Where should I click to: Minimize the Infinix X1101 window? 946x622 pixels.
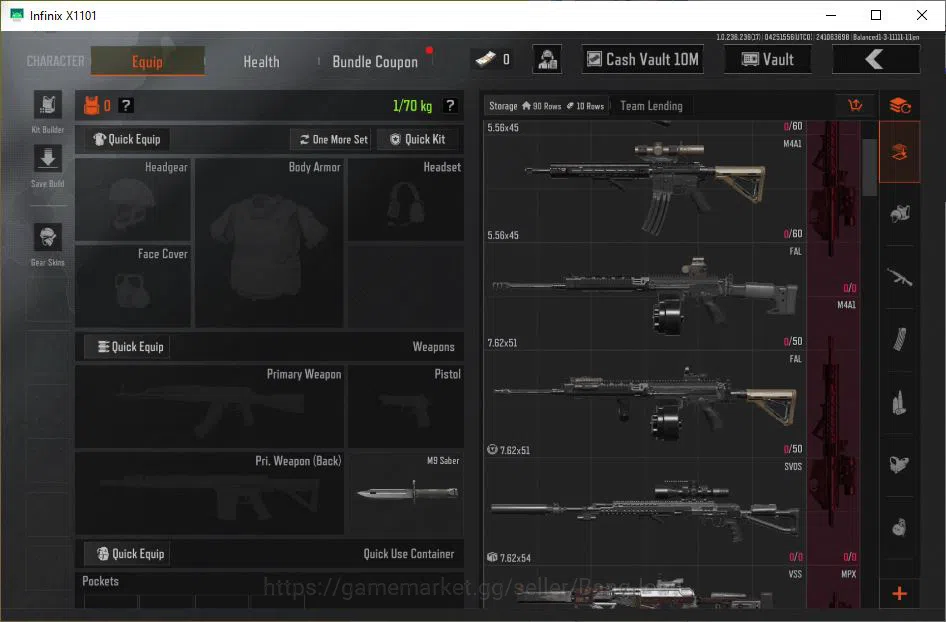pos(831,15)
